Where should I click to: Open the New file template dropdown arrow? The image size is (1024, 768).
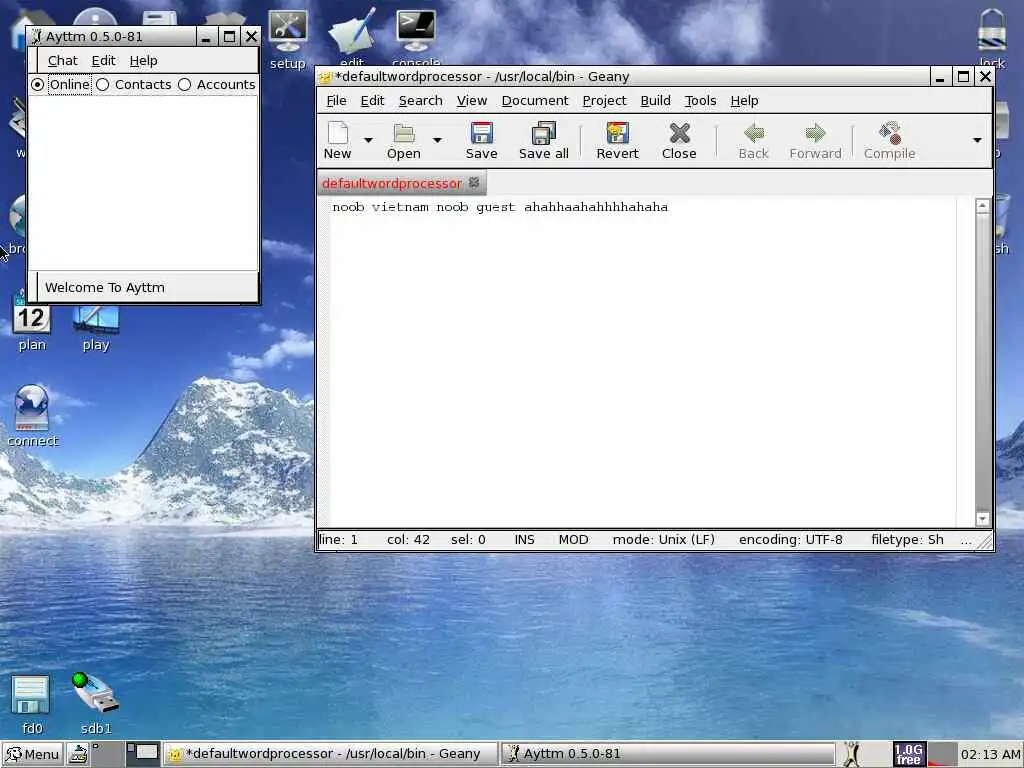[368, 140]
